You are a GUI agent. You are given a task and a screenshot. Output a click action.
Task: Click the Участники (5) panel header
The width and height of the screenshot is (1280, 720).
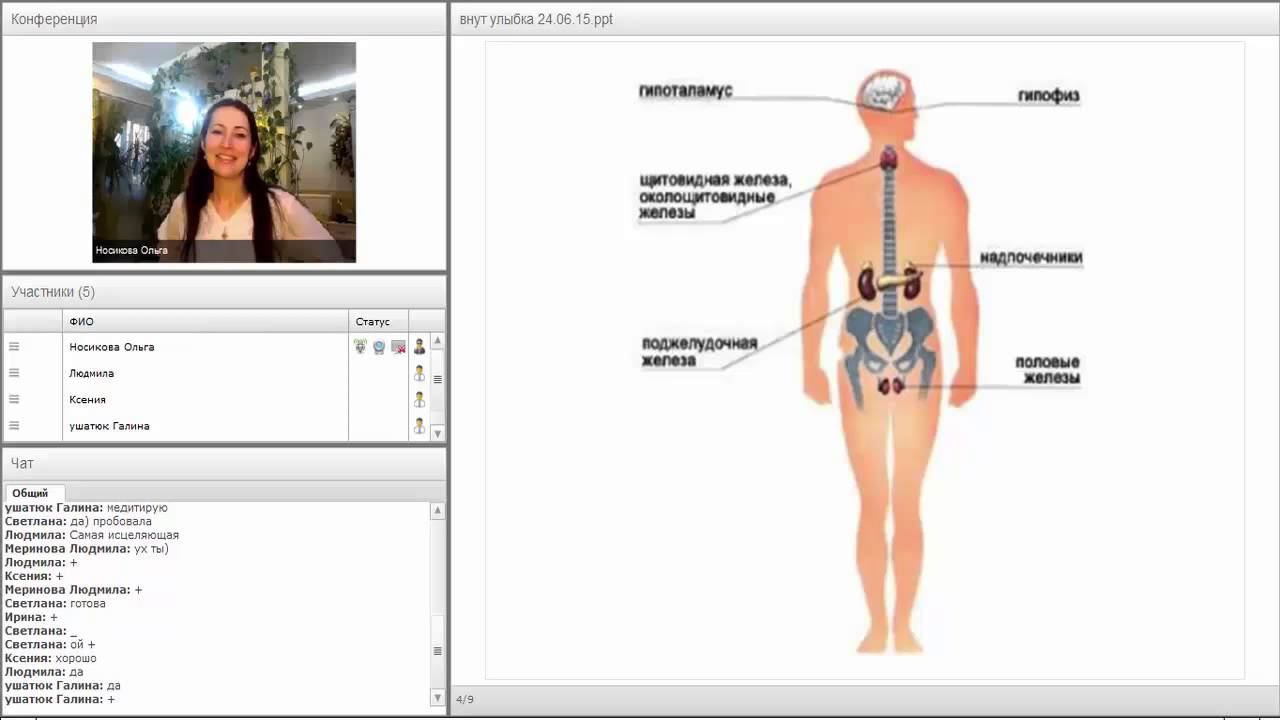[x=224, y=292]
